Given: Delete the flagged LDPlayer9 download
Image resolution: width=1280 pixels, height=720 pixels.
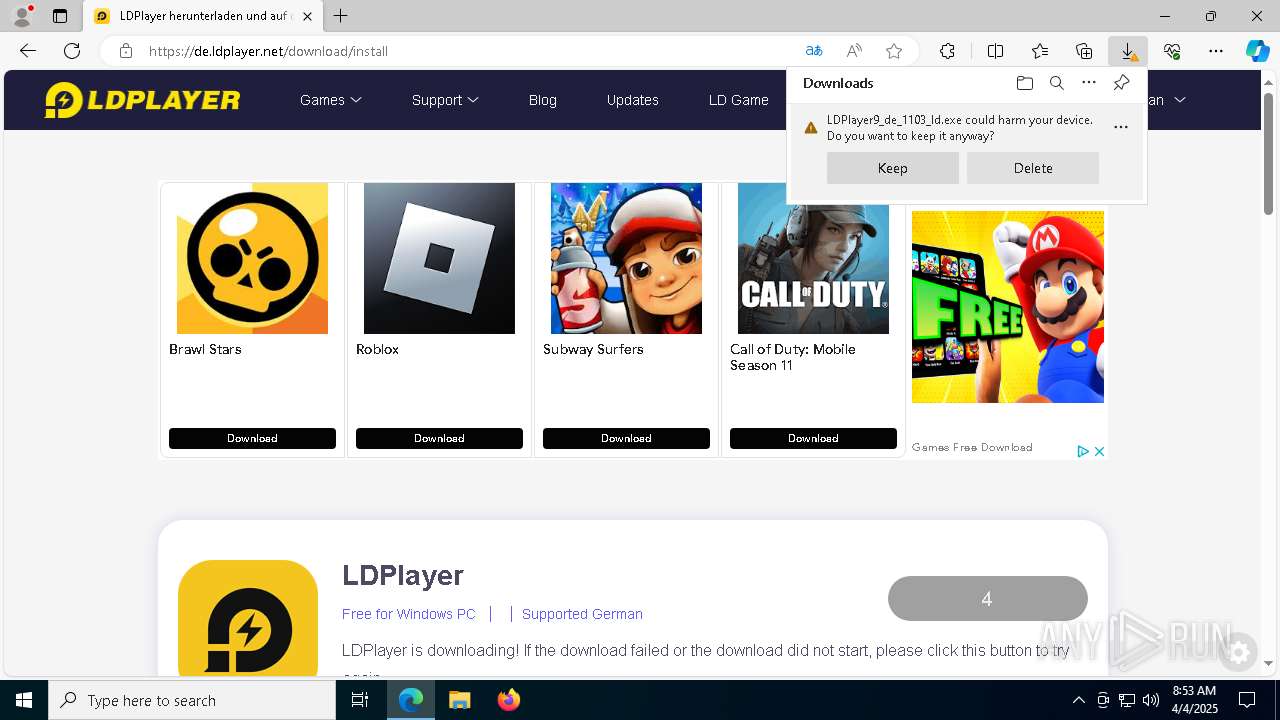Looking at the screenshot, I should pos(1033,168).
